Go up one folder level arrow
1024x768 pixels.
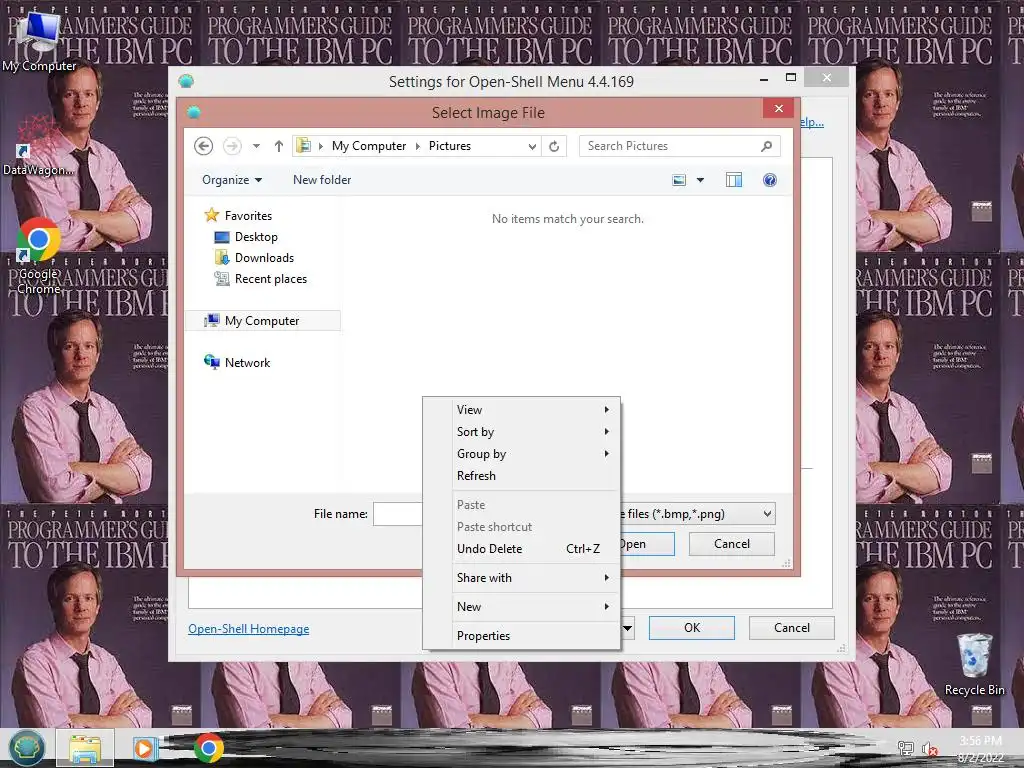(x=279, y=146)
